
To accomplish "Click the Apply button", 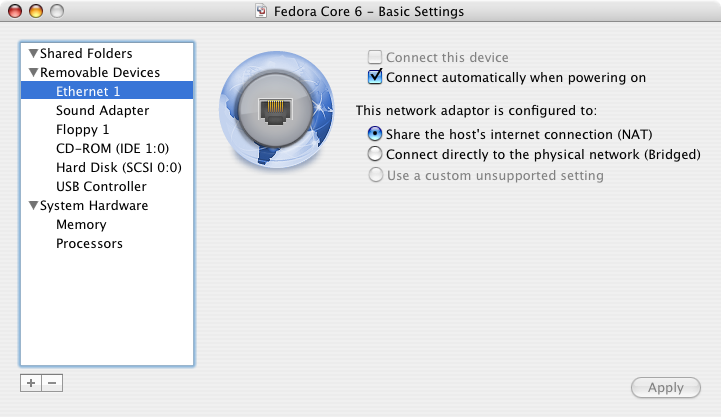I will point(665,388).
